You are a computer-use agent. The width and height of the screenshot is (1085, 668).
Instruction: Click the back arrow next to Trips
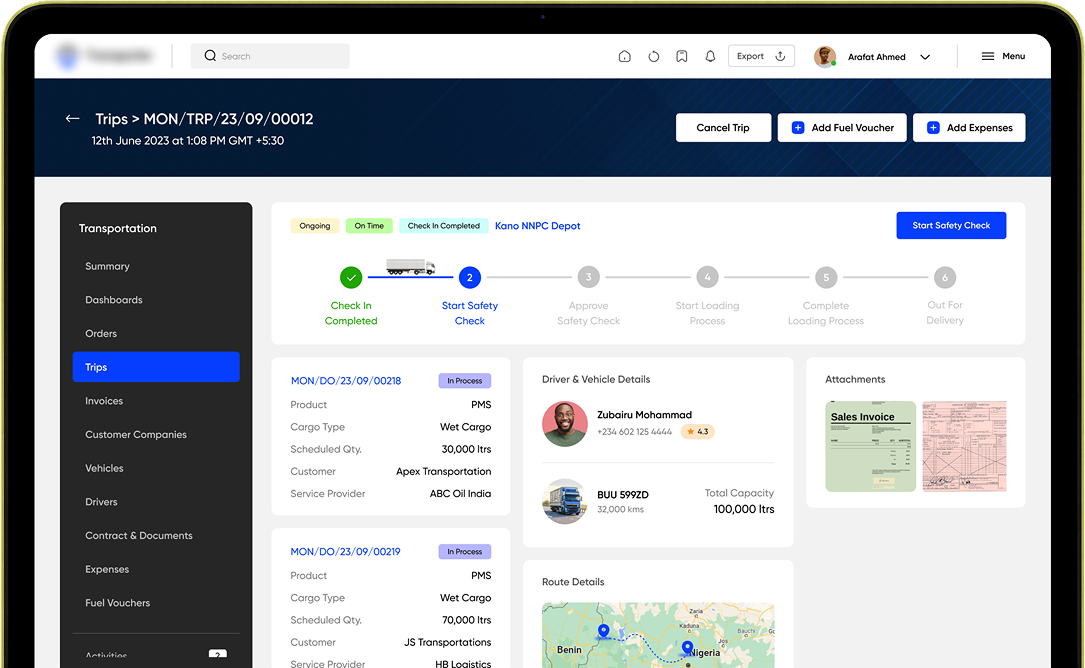coord(72,118)
